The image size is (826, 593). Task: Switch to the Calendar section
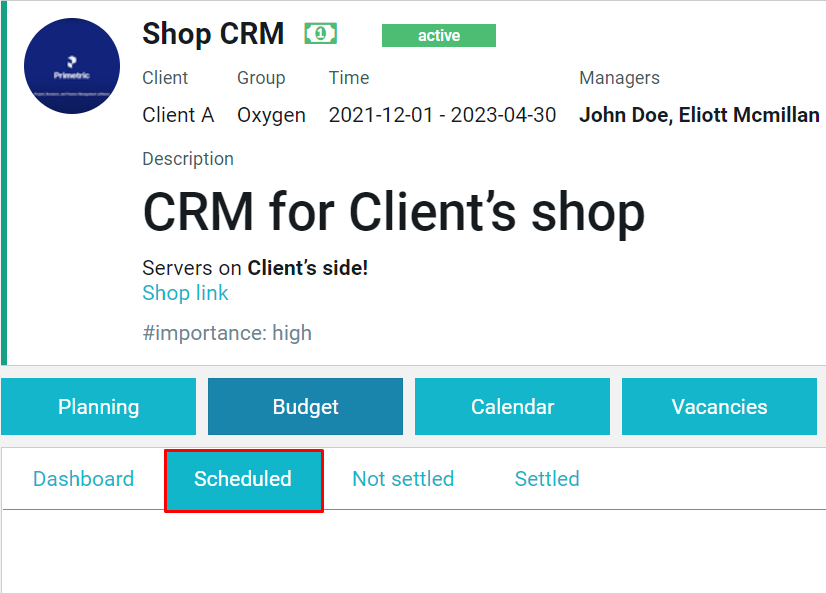[513, 407]
